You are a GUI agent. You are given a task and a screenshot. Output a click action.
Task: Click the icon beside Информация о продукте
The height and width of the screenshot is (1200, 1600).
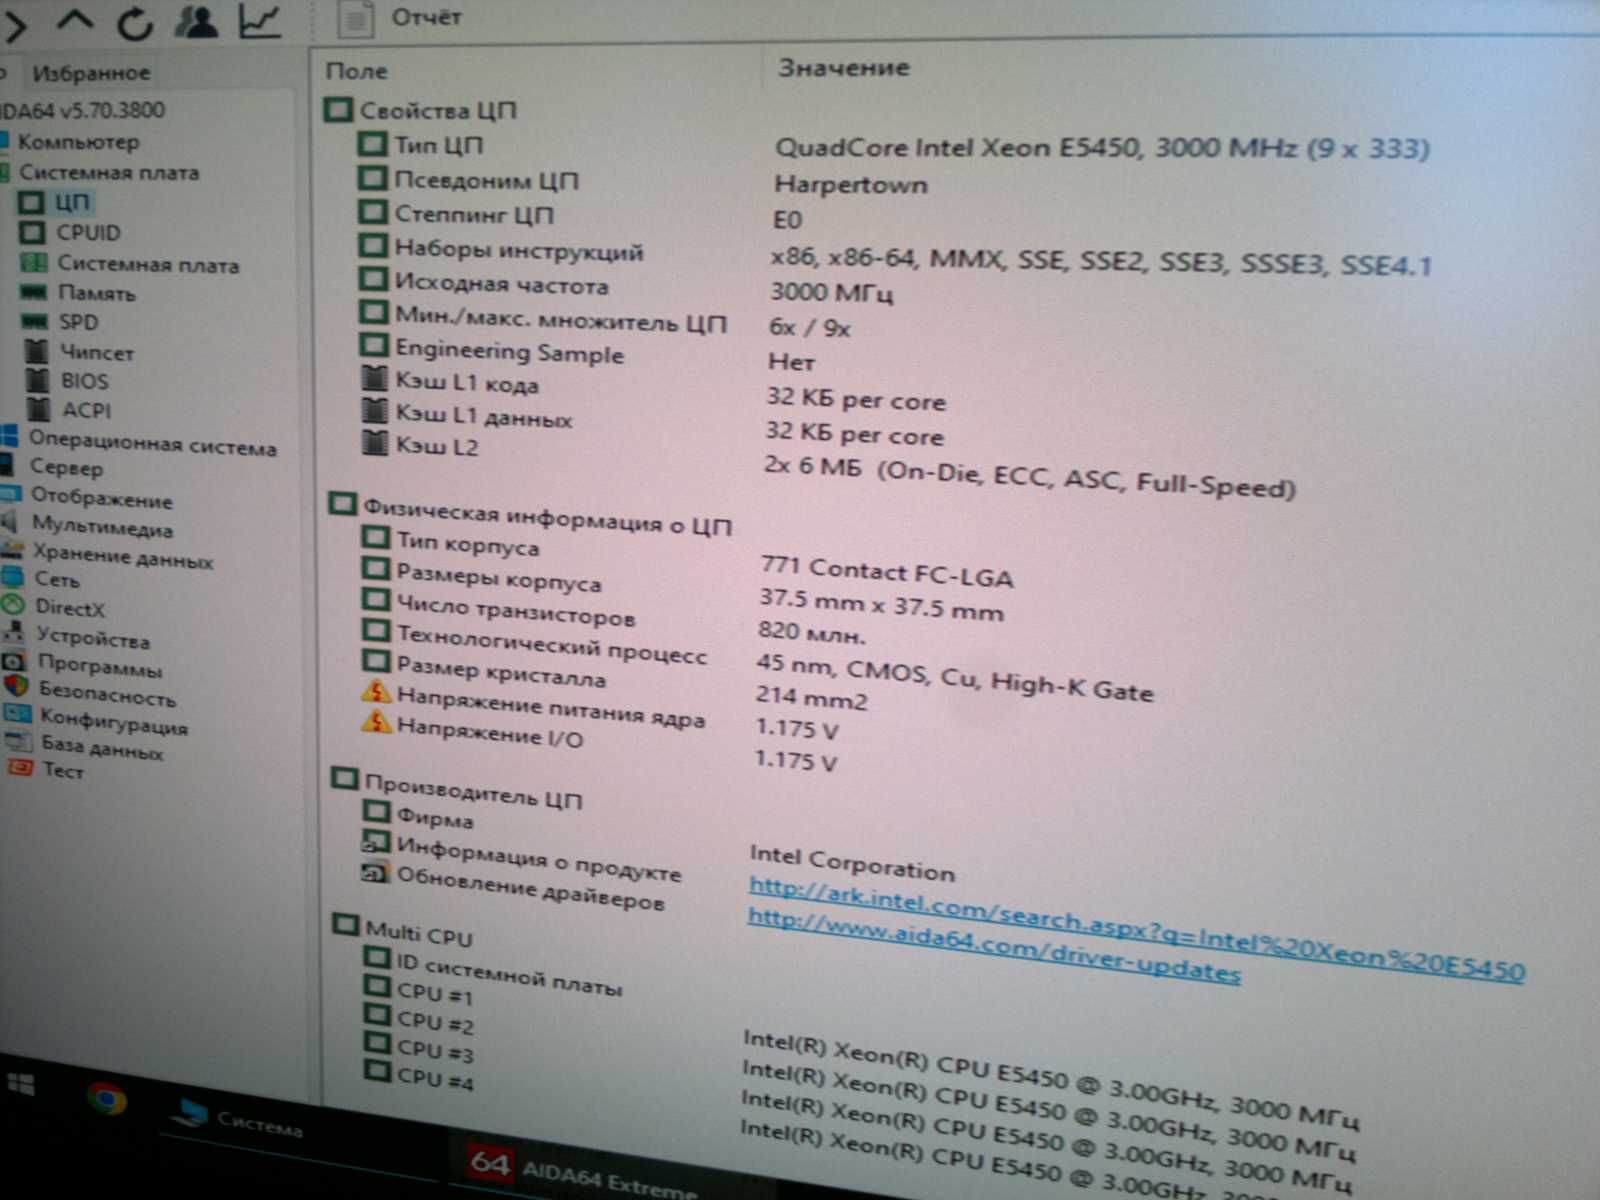coord(375,843)
